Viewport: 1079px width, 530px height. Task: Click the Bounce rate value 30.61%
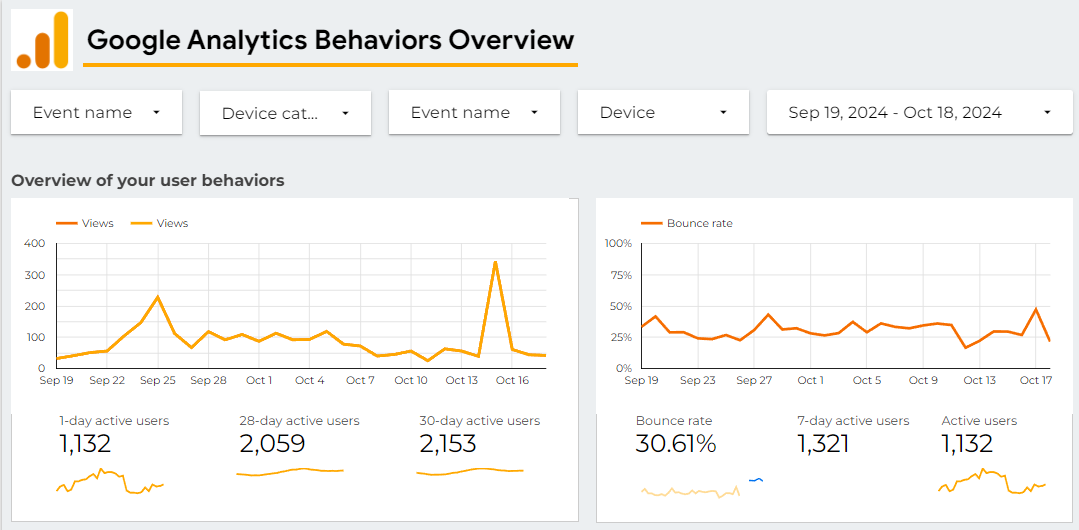tap(676, 444)
